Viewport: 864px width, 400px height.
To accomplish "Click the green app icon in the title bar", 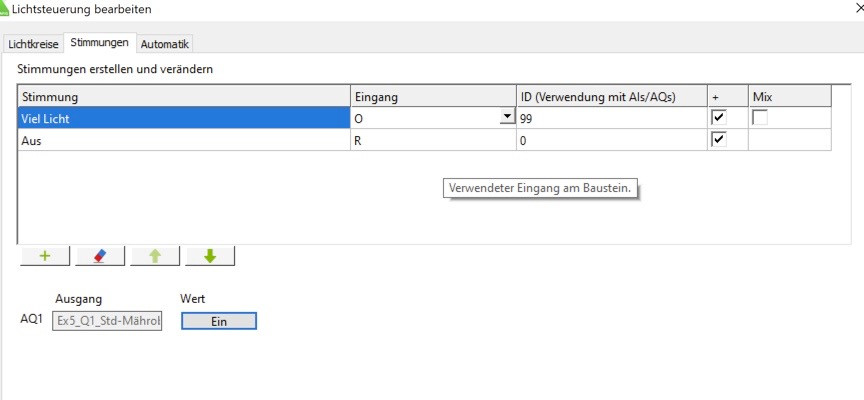I will (4, 8).
